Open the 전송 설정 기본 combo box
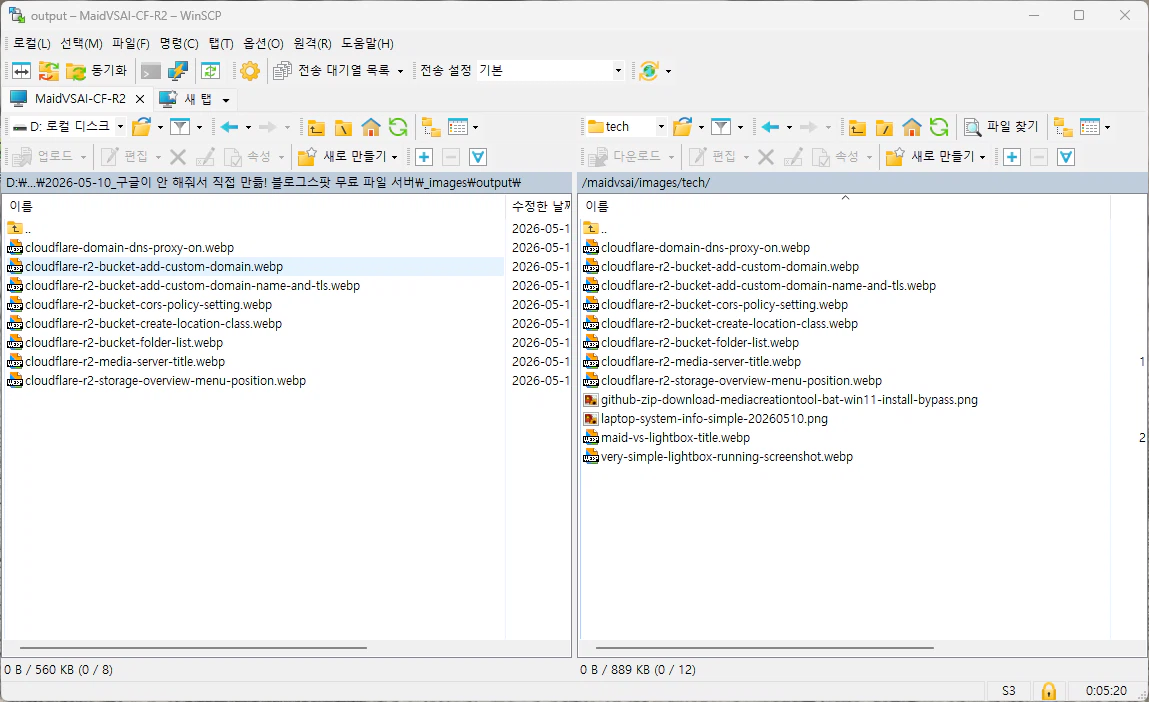The height and width of the screenshot is (702, 1149). [x=550, y=70]
